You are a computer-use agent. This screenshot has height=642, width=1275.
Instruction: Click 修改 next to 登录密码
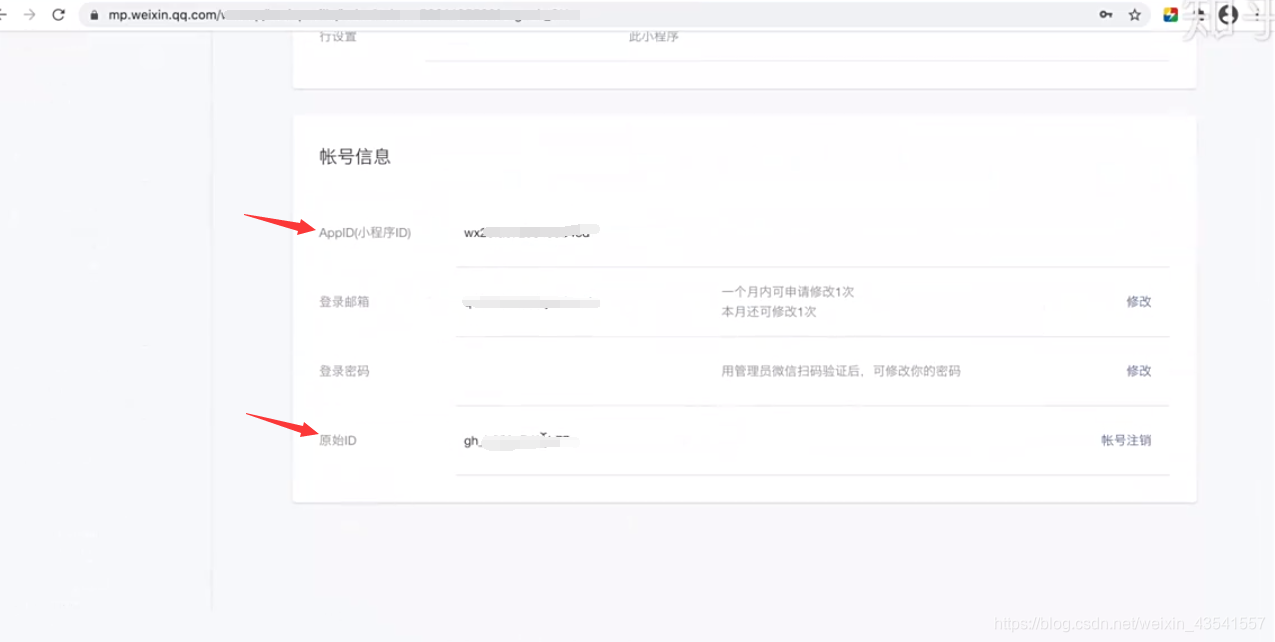tap(1139, 370)
